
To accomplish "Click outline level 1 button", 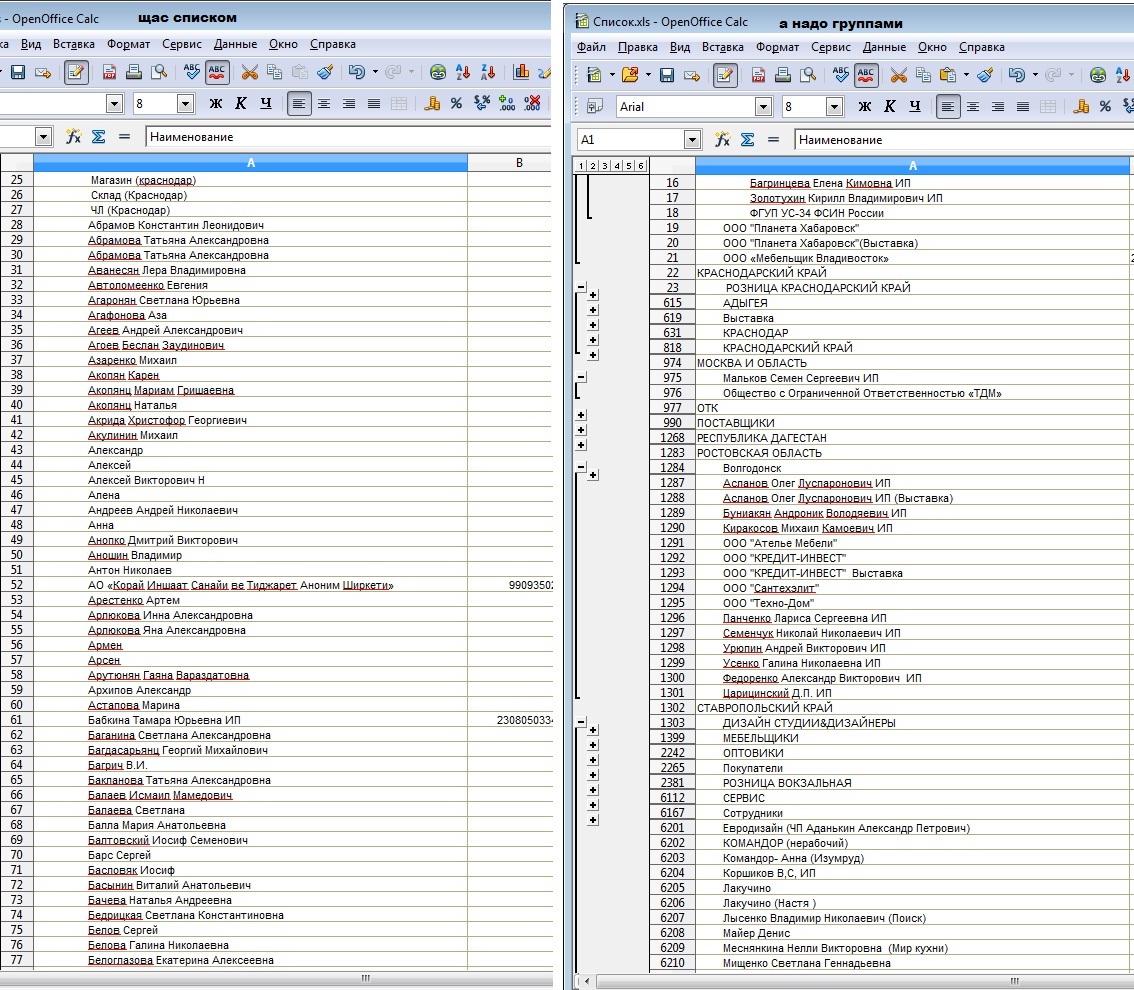I will (x=582, y=166).
